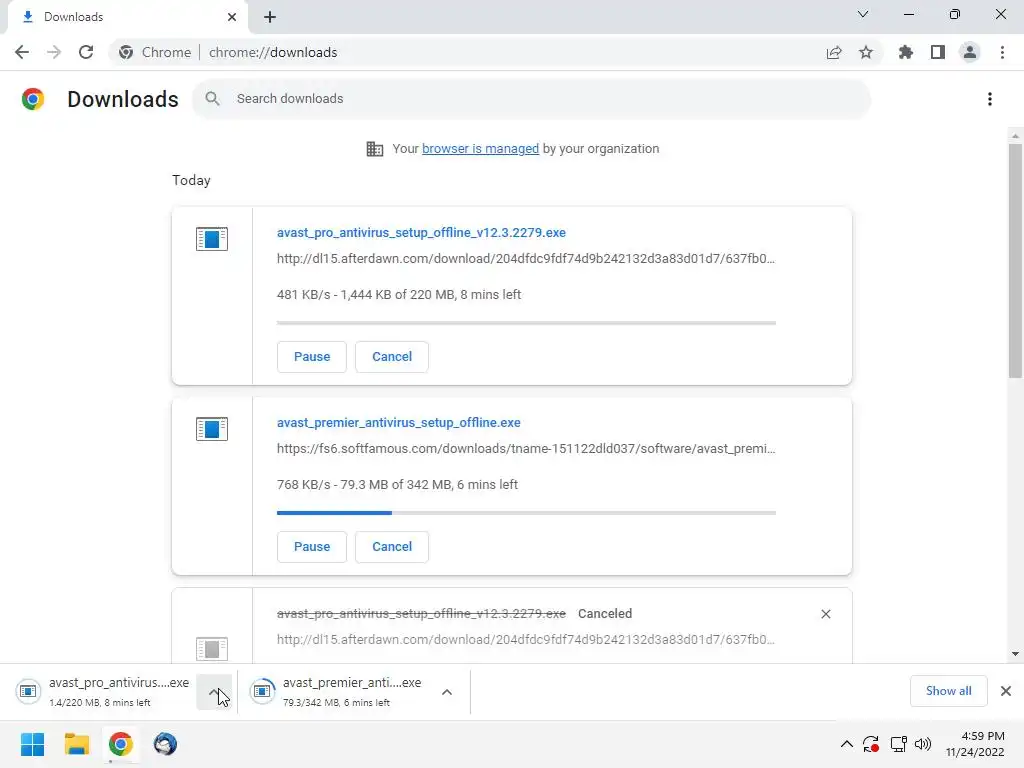Open the Downloads page more actions menu
This screenshot has width=1024, height=768.
tap(990, 99)
